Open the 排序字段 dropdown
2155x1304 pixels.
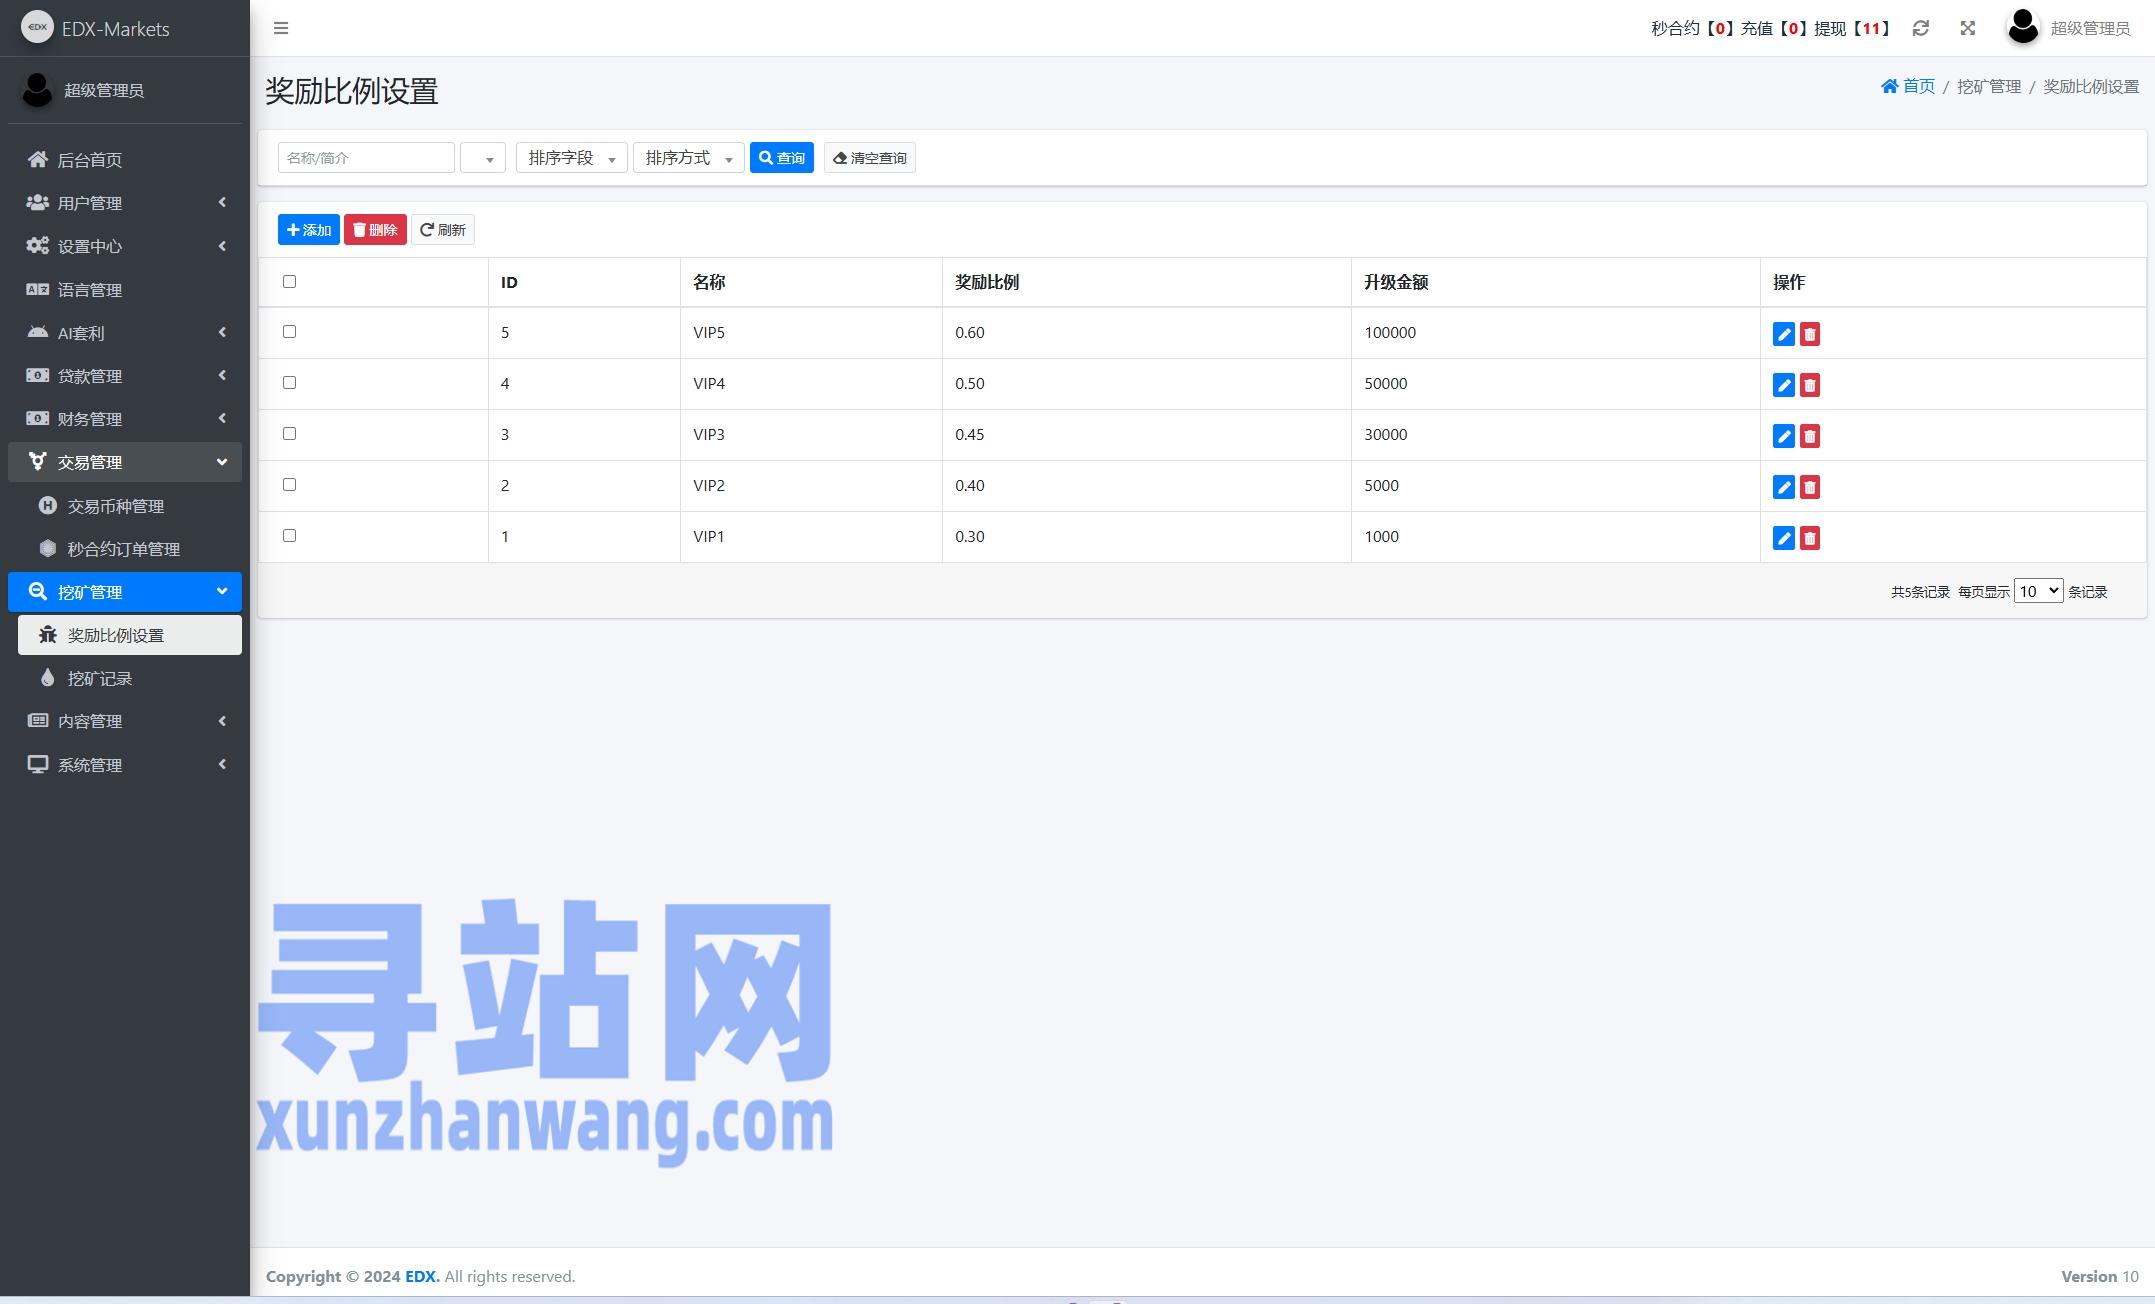(571, 158)
